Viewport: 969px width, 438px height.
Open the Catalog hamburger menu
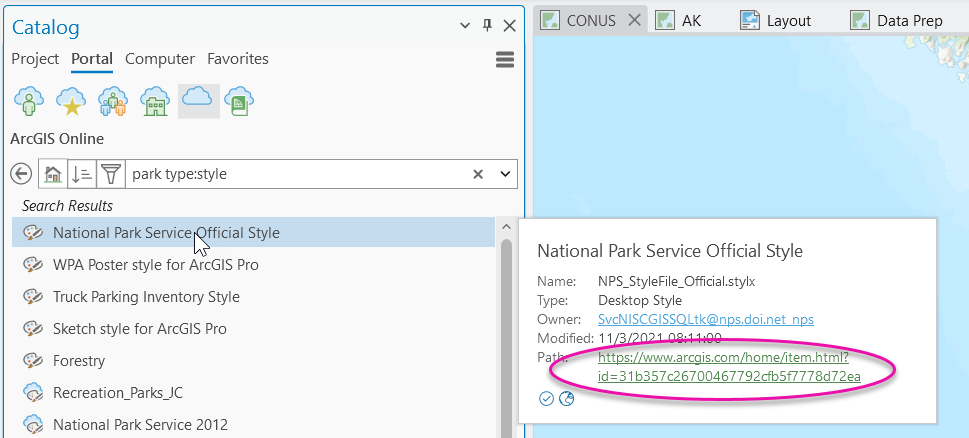point(505,60)
